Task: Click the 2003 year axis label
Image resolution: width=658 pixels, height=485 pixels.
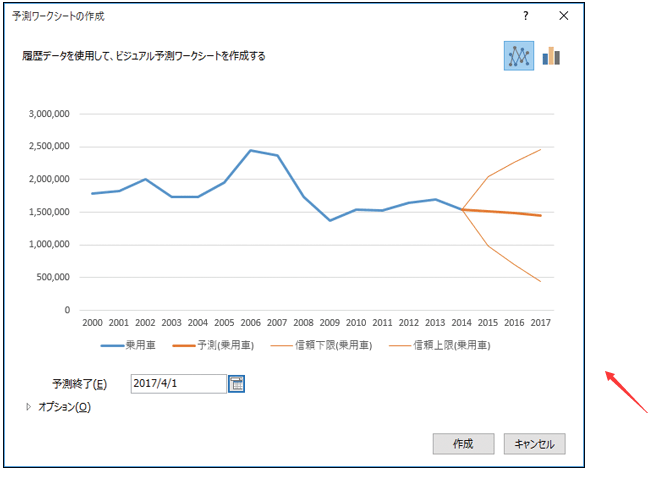Action: point(171,323)
